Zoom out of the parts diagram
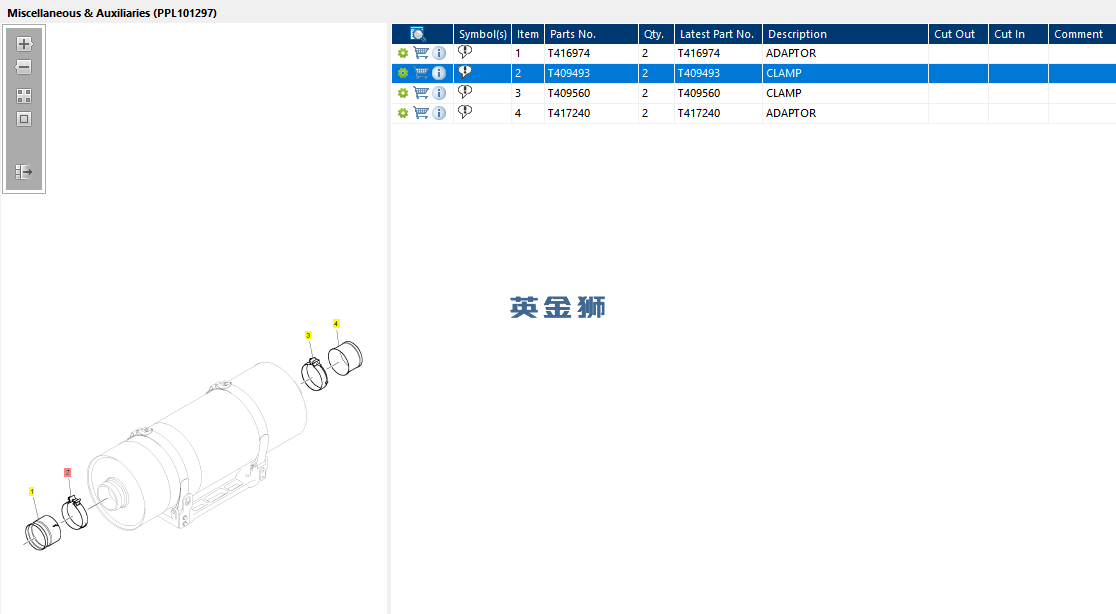The image size is (1116, 614). click(x=23, y=68)
